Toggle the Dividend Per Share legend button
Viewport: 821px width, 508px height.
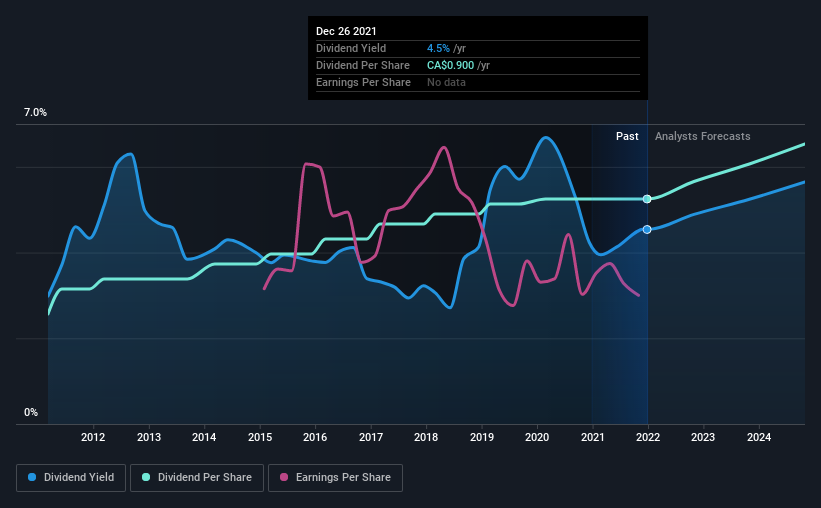point(197,478)
